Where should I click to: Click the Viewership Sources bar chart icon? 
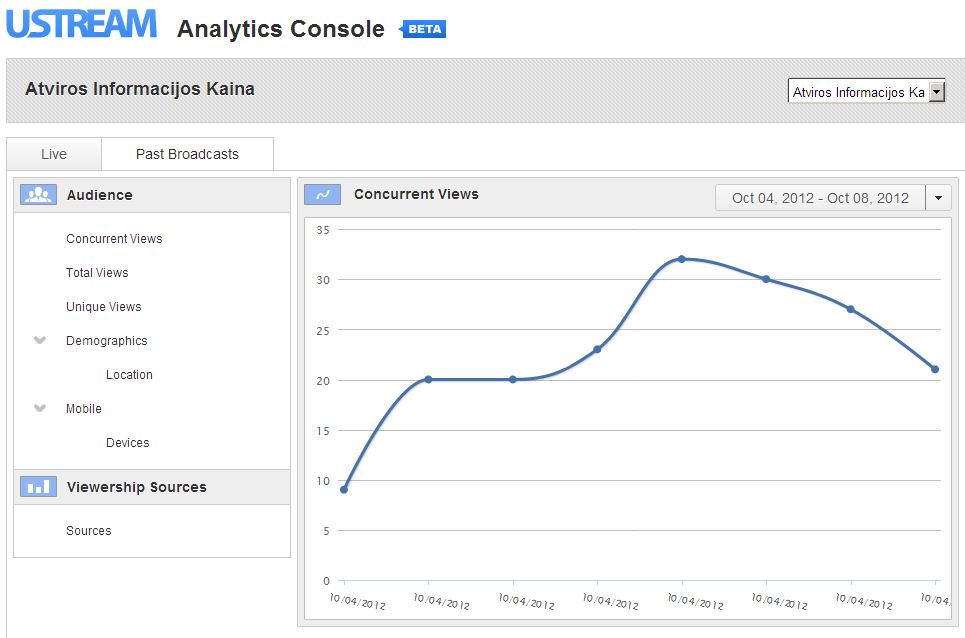coord(38,487)
